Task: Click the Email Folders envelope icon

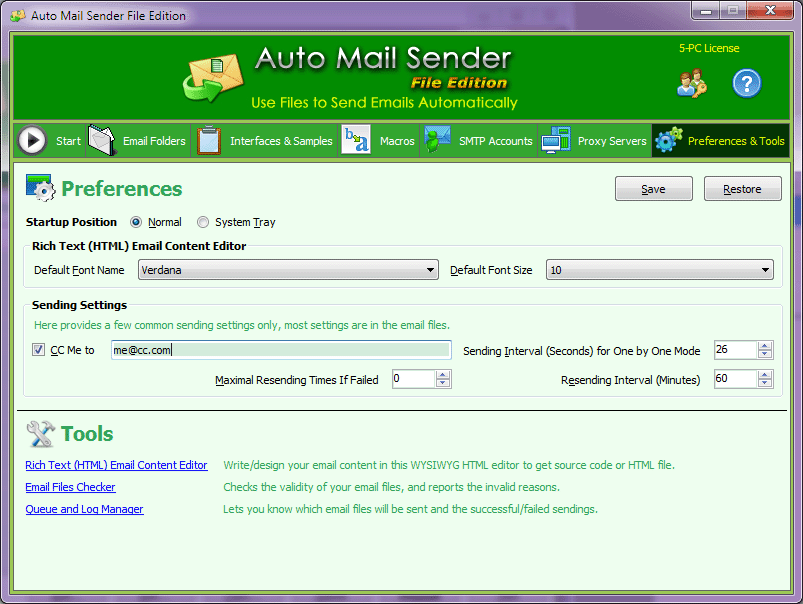Action: click(102, 140)
